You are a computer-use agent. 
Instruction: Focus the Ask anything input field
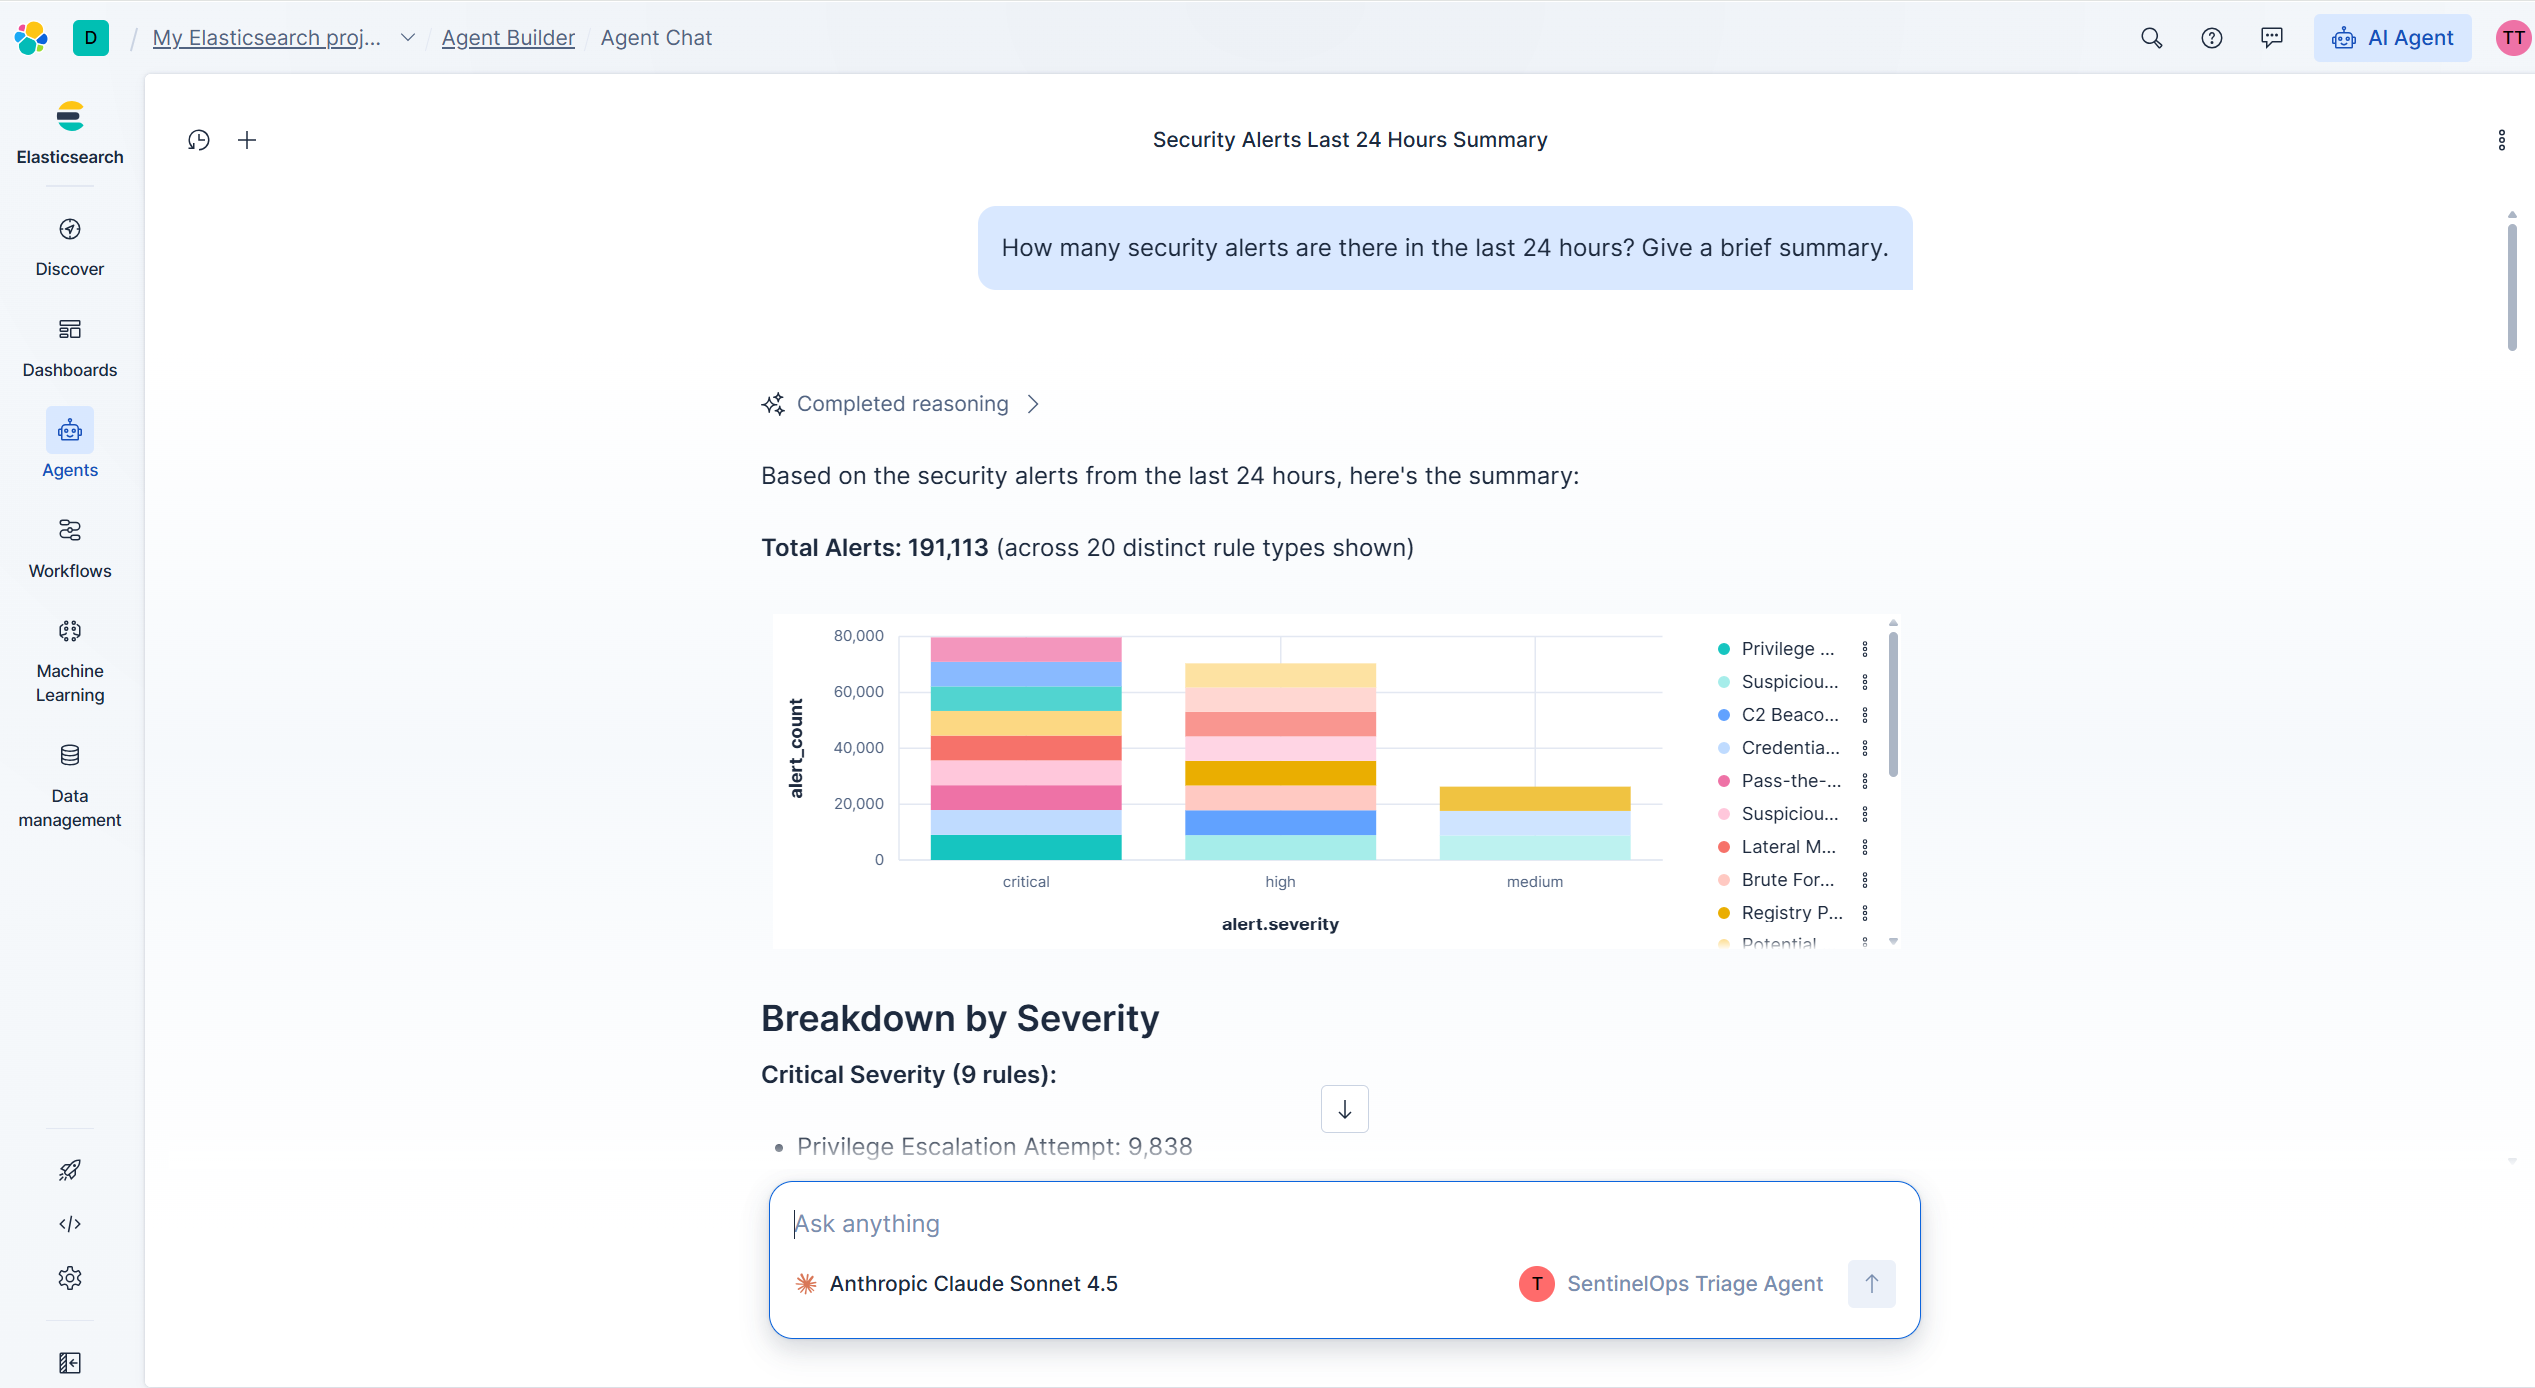pos(1344,1224)
